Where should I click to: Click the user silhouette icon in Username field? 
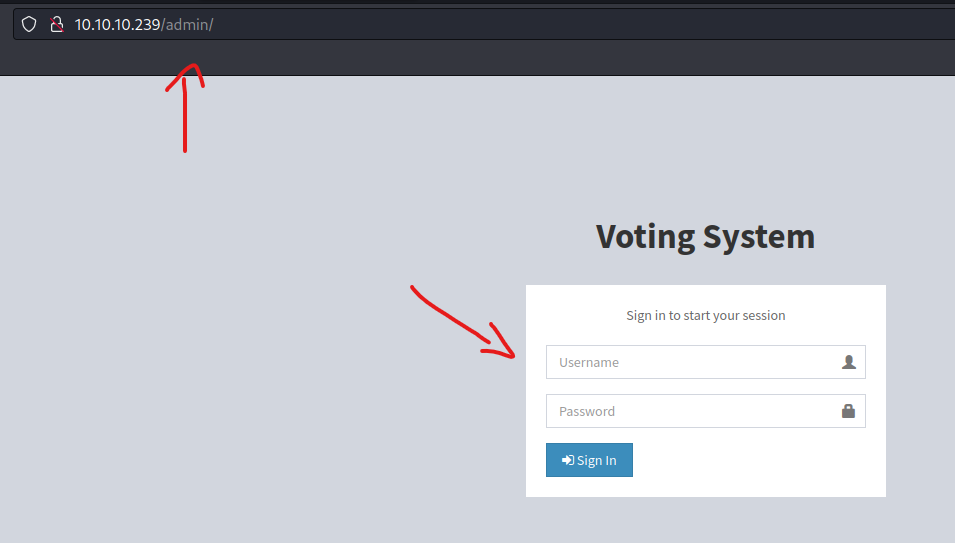[848, 362]
